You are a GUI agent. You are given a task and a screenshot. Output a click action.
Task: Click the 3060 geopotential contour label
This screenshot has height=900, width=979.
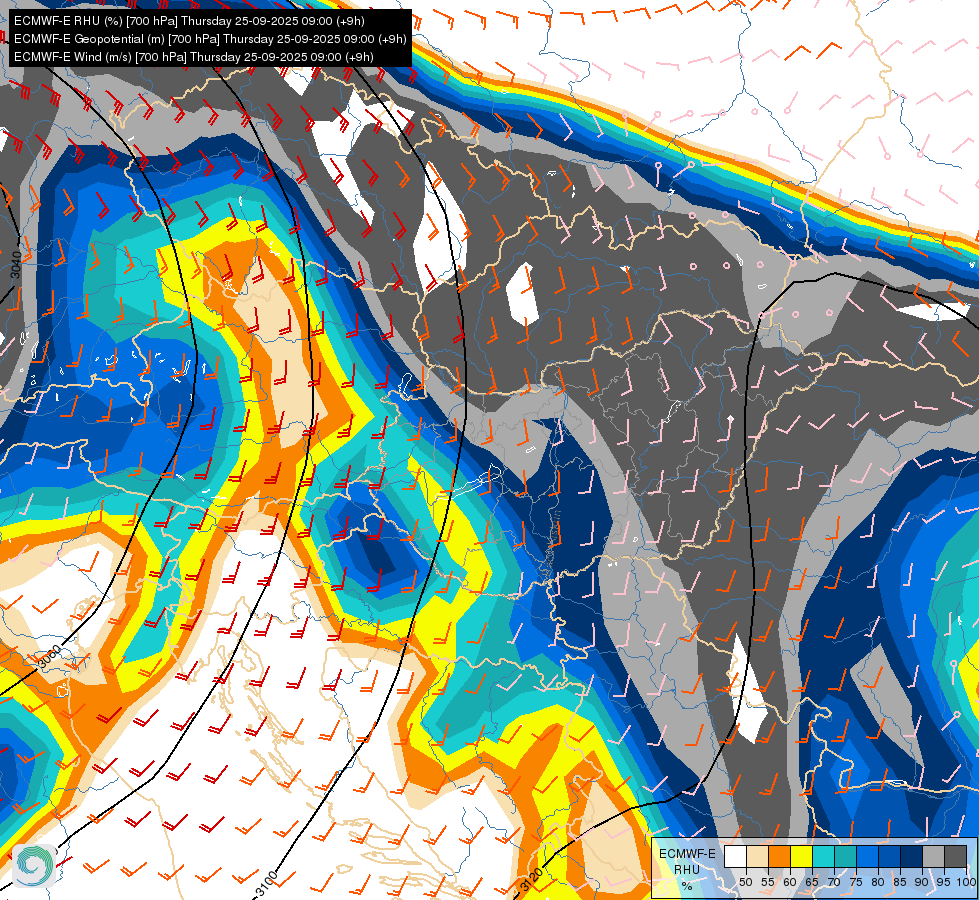point(49,658)
